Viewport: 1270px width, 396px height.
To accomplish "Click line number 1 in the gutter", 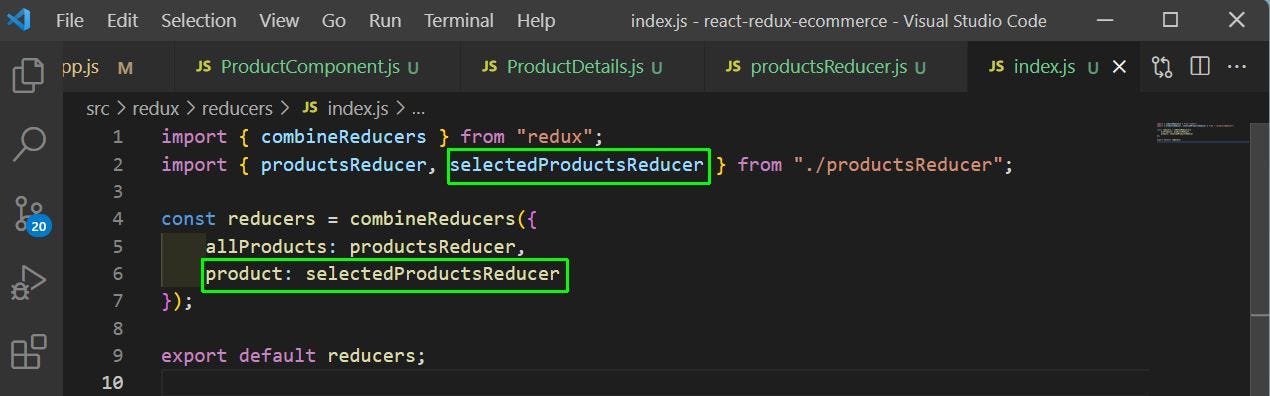I will (x=118, y=137).
